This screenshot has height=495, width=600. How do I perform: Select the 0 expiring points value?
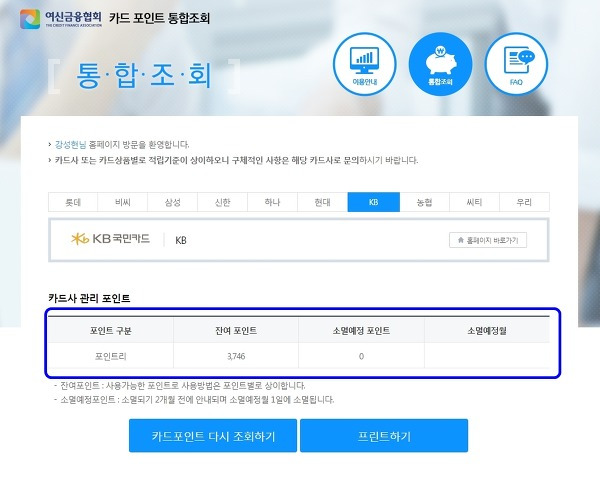pyautogui.click(x=361, y=356)
